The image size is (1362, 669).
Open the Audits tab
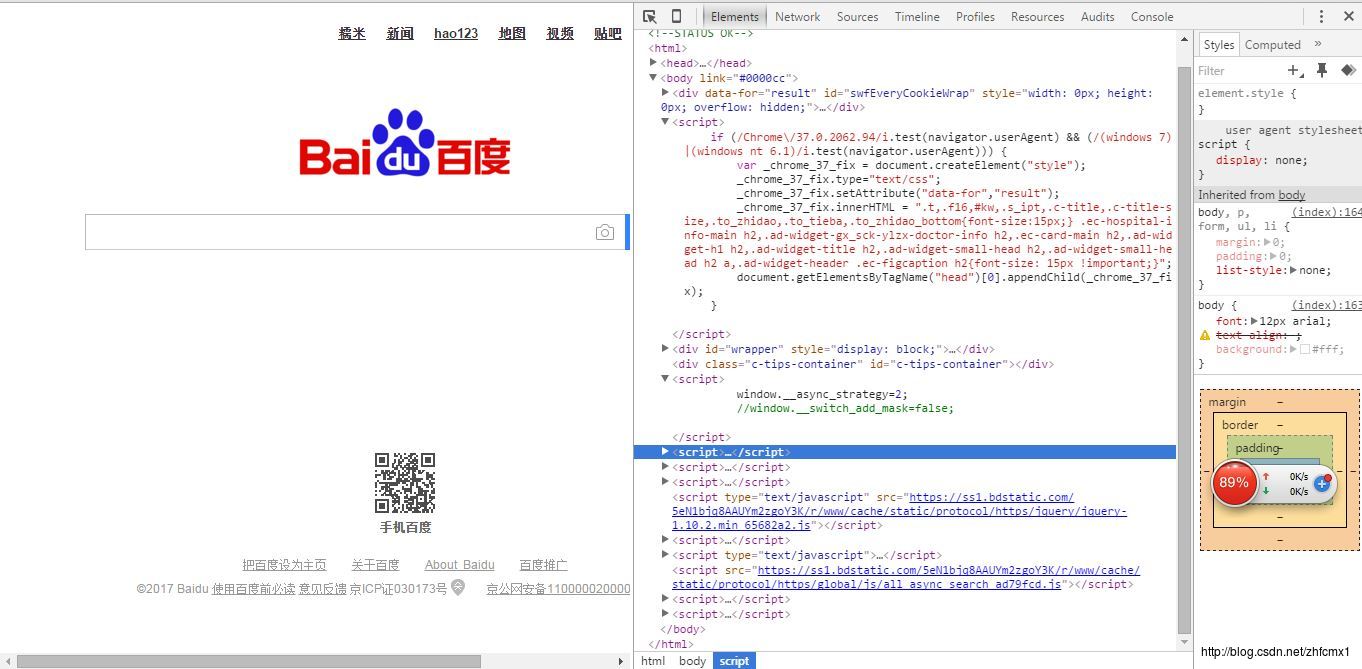[1097, 16]
